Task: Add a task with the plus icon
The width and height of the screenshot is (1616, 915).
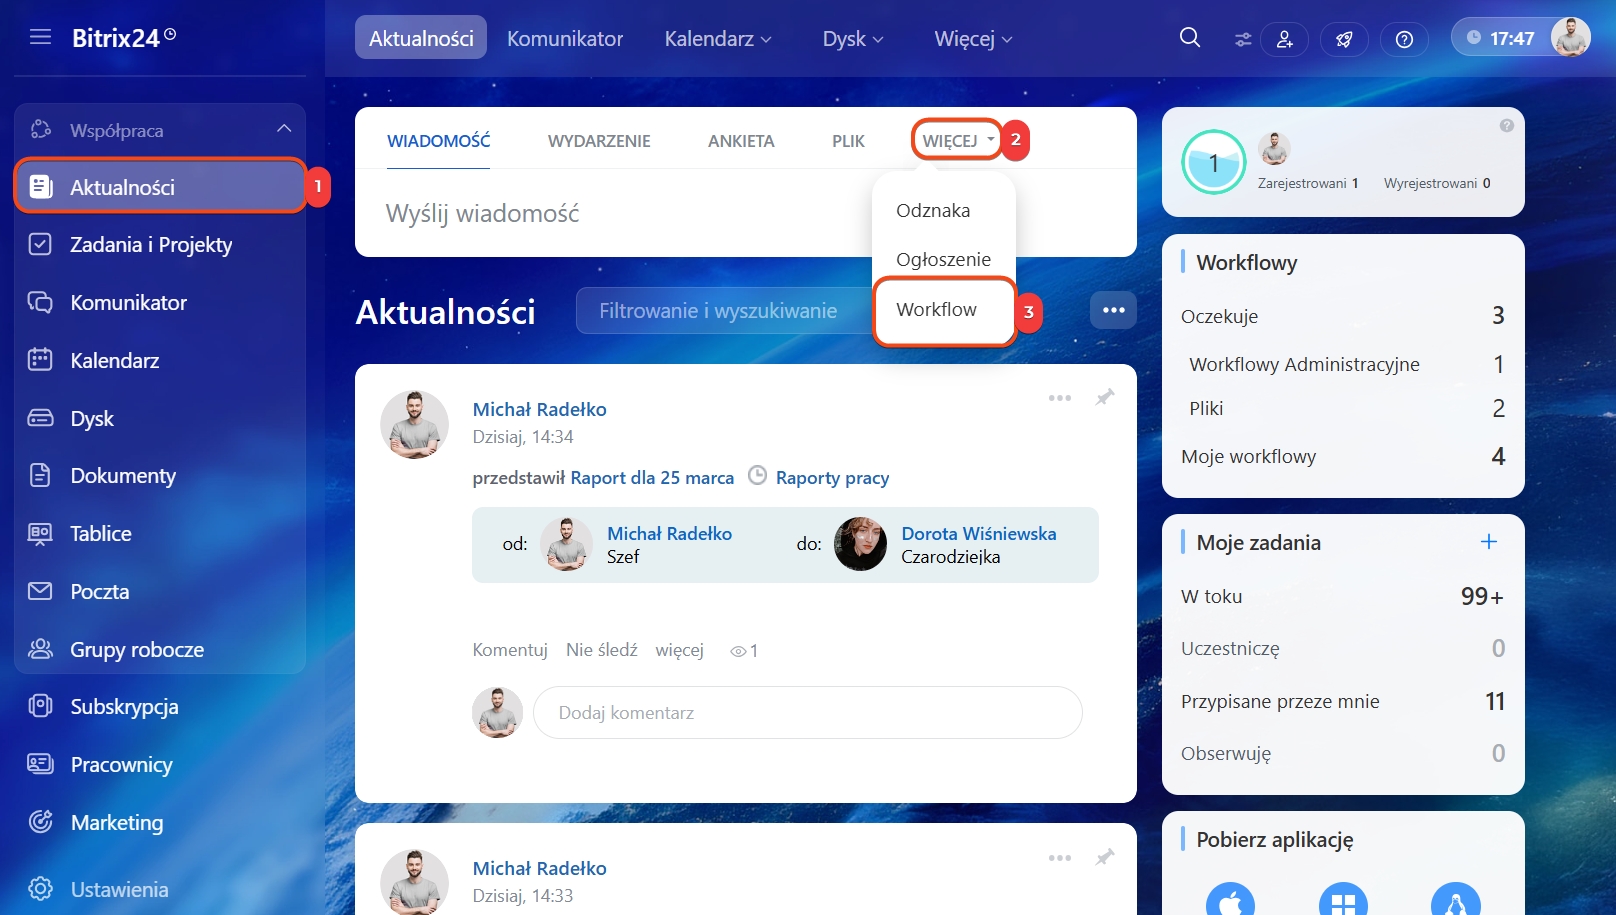Action: [x=1488, y=542]
